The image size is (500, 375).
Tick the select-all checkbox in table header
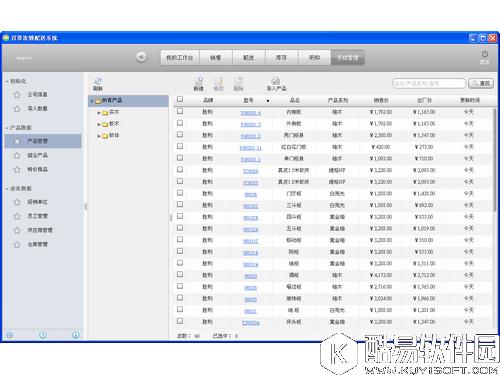(x=180, y=99)
